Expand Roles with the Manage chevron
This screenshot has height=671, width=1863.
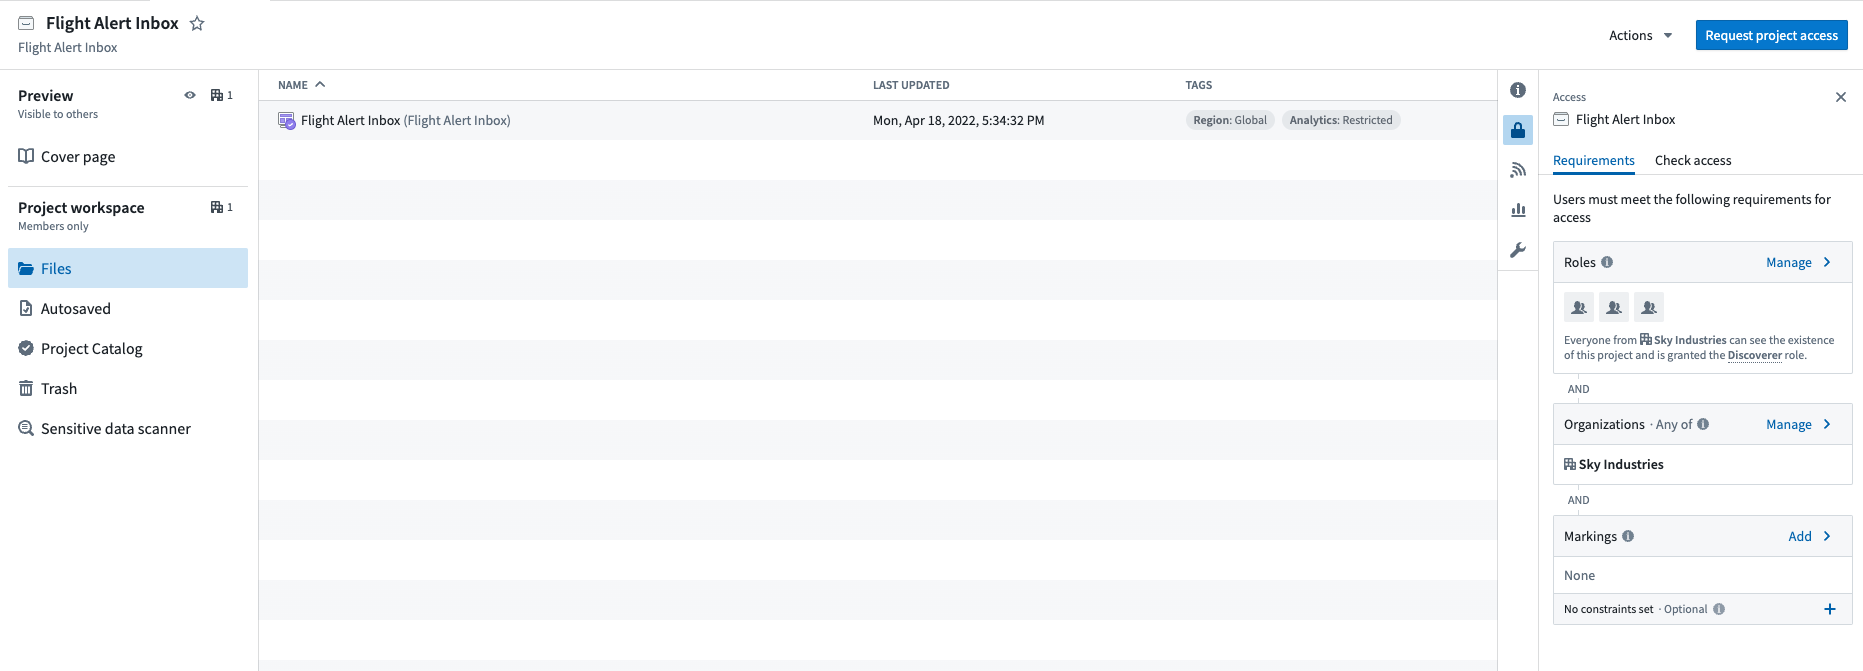point(1827,262)
